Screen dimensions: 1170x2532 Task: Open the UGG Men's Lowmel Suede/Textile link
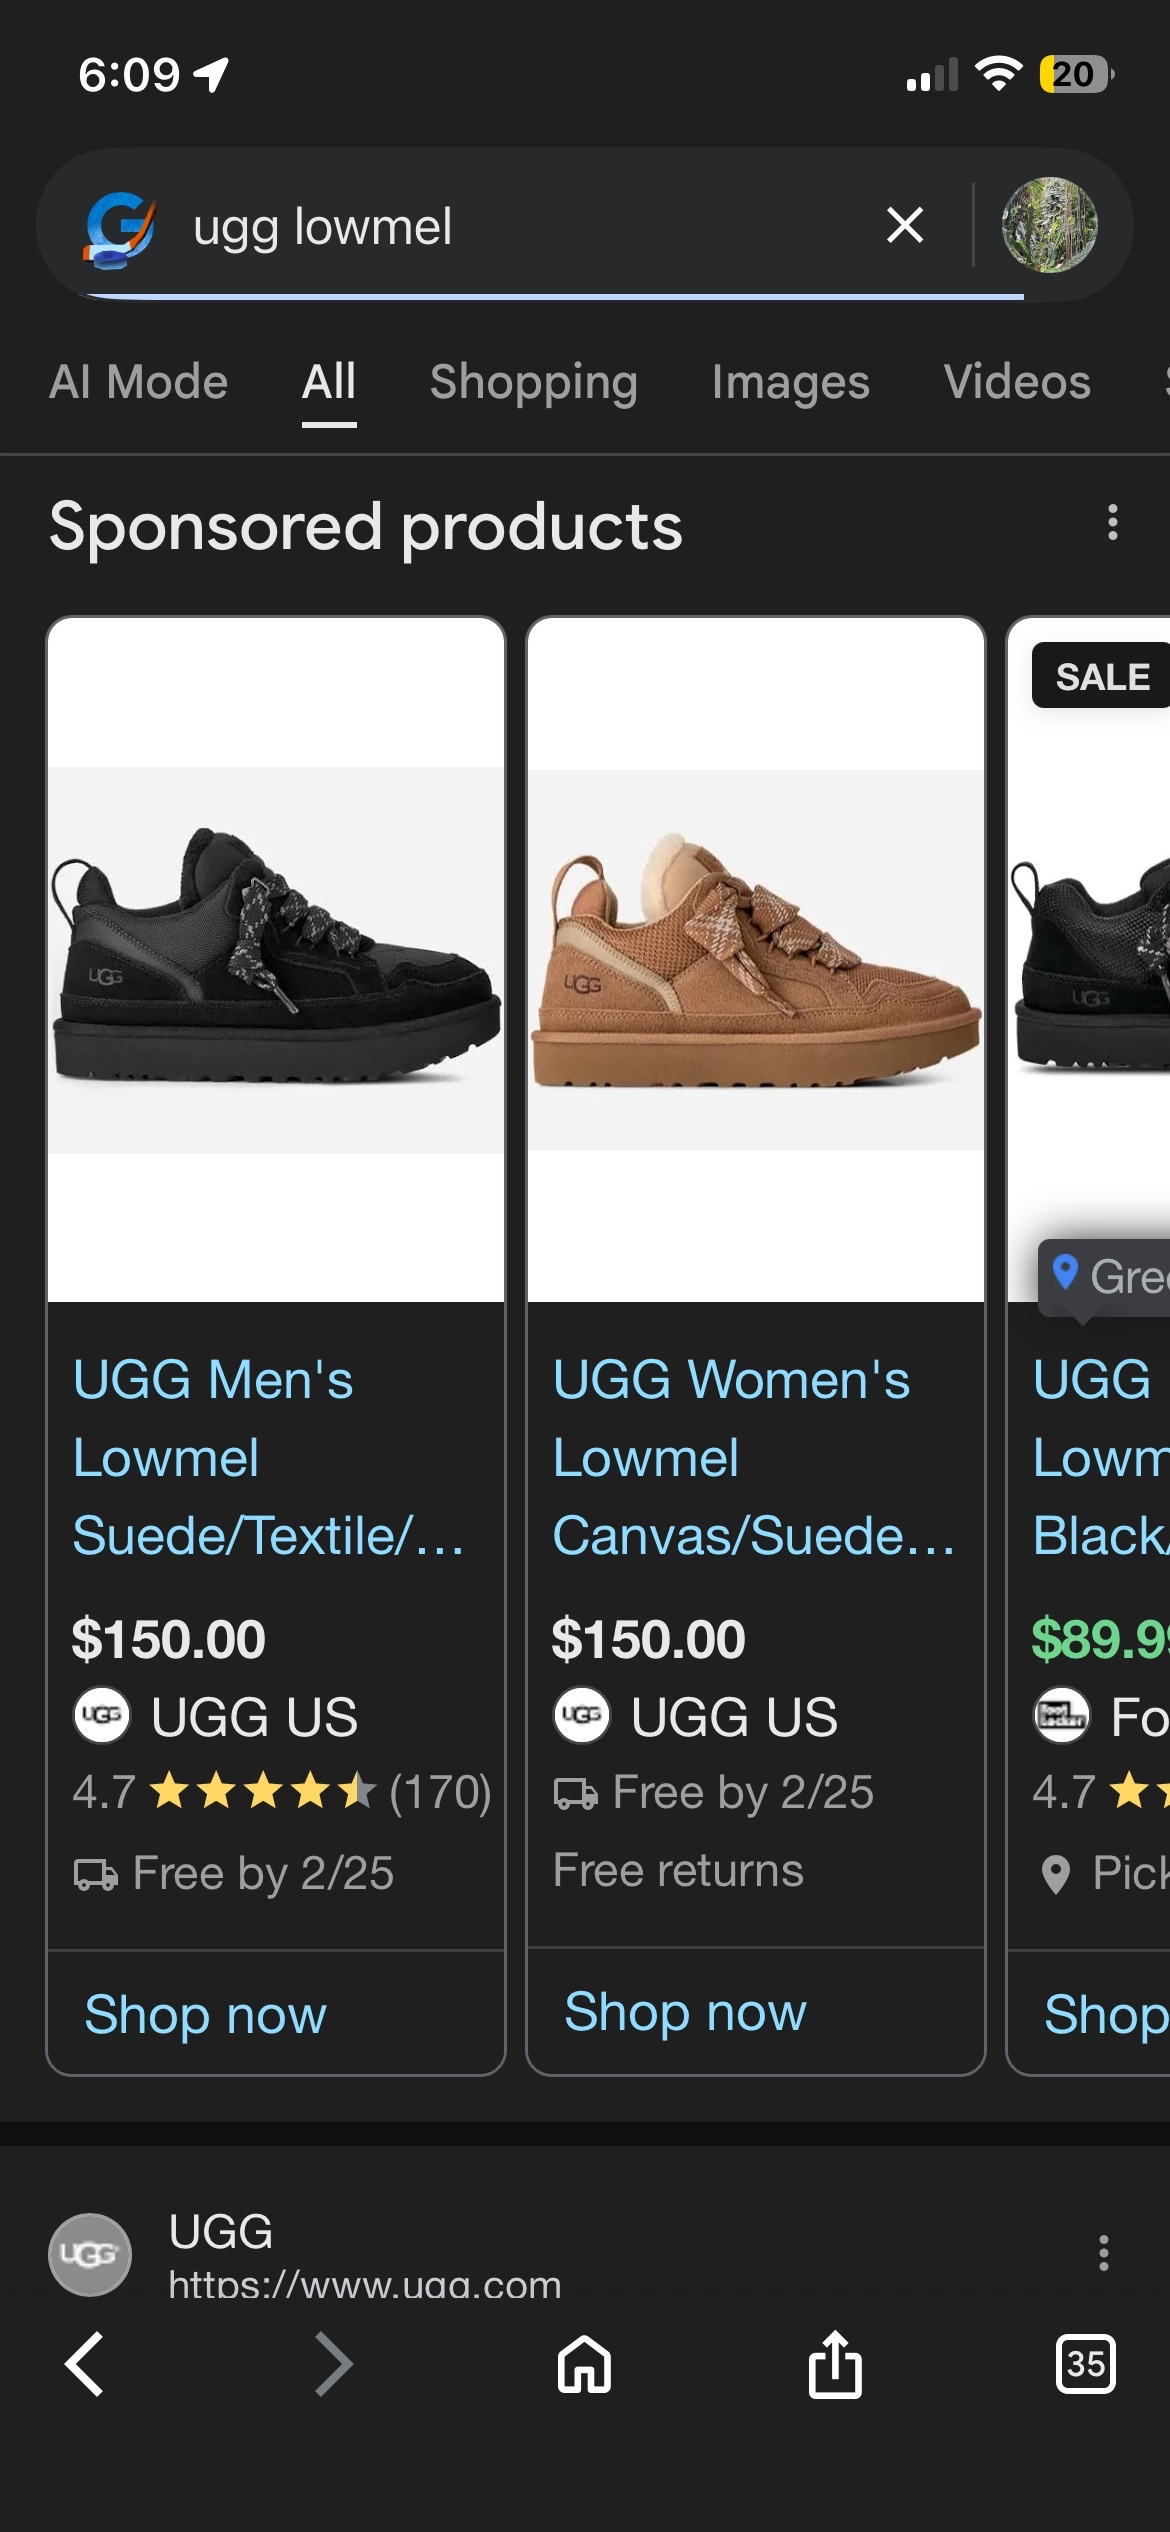[x=268, y=1457]
